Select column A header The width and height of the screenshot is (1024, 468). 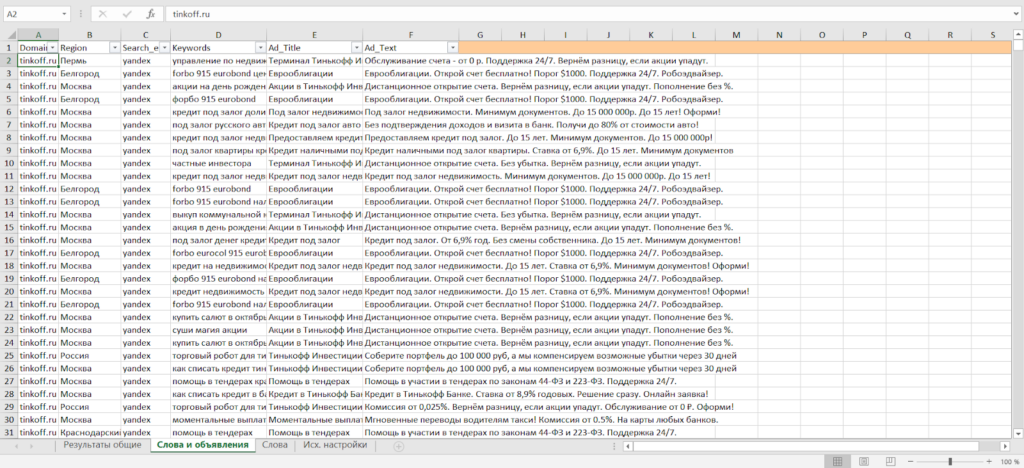[38, 35]
